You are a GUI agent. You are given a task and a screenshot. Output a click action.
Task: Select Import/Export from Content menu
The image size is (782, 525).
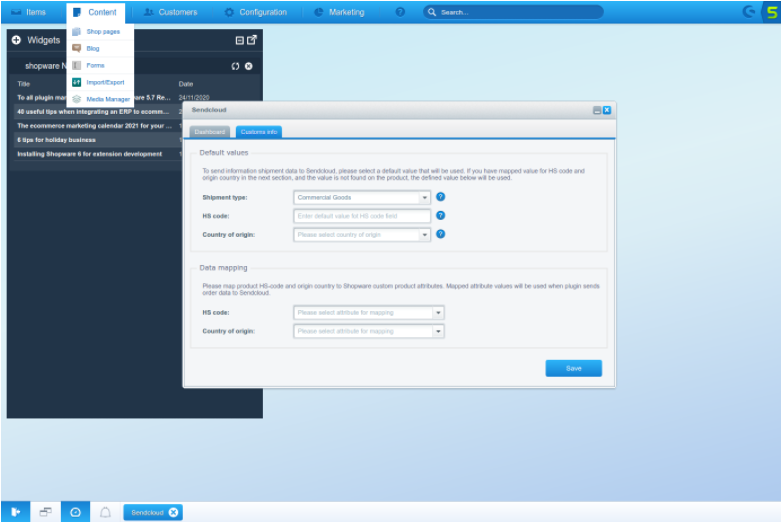pos(100,82)
